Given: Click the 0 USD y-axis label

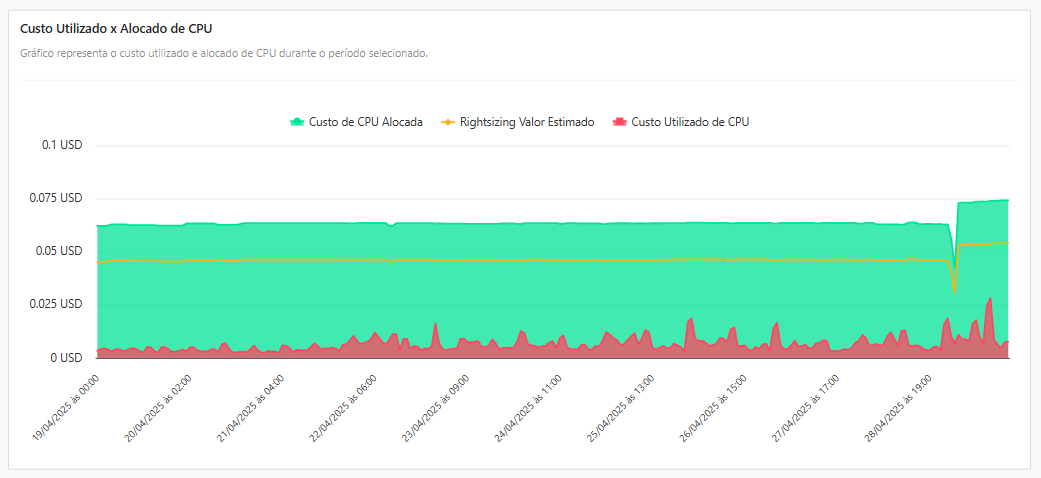Looking at the screenshot, I should pos(65,357).
